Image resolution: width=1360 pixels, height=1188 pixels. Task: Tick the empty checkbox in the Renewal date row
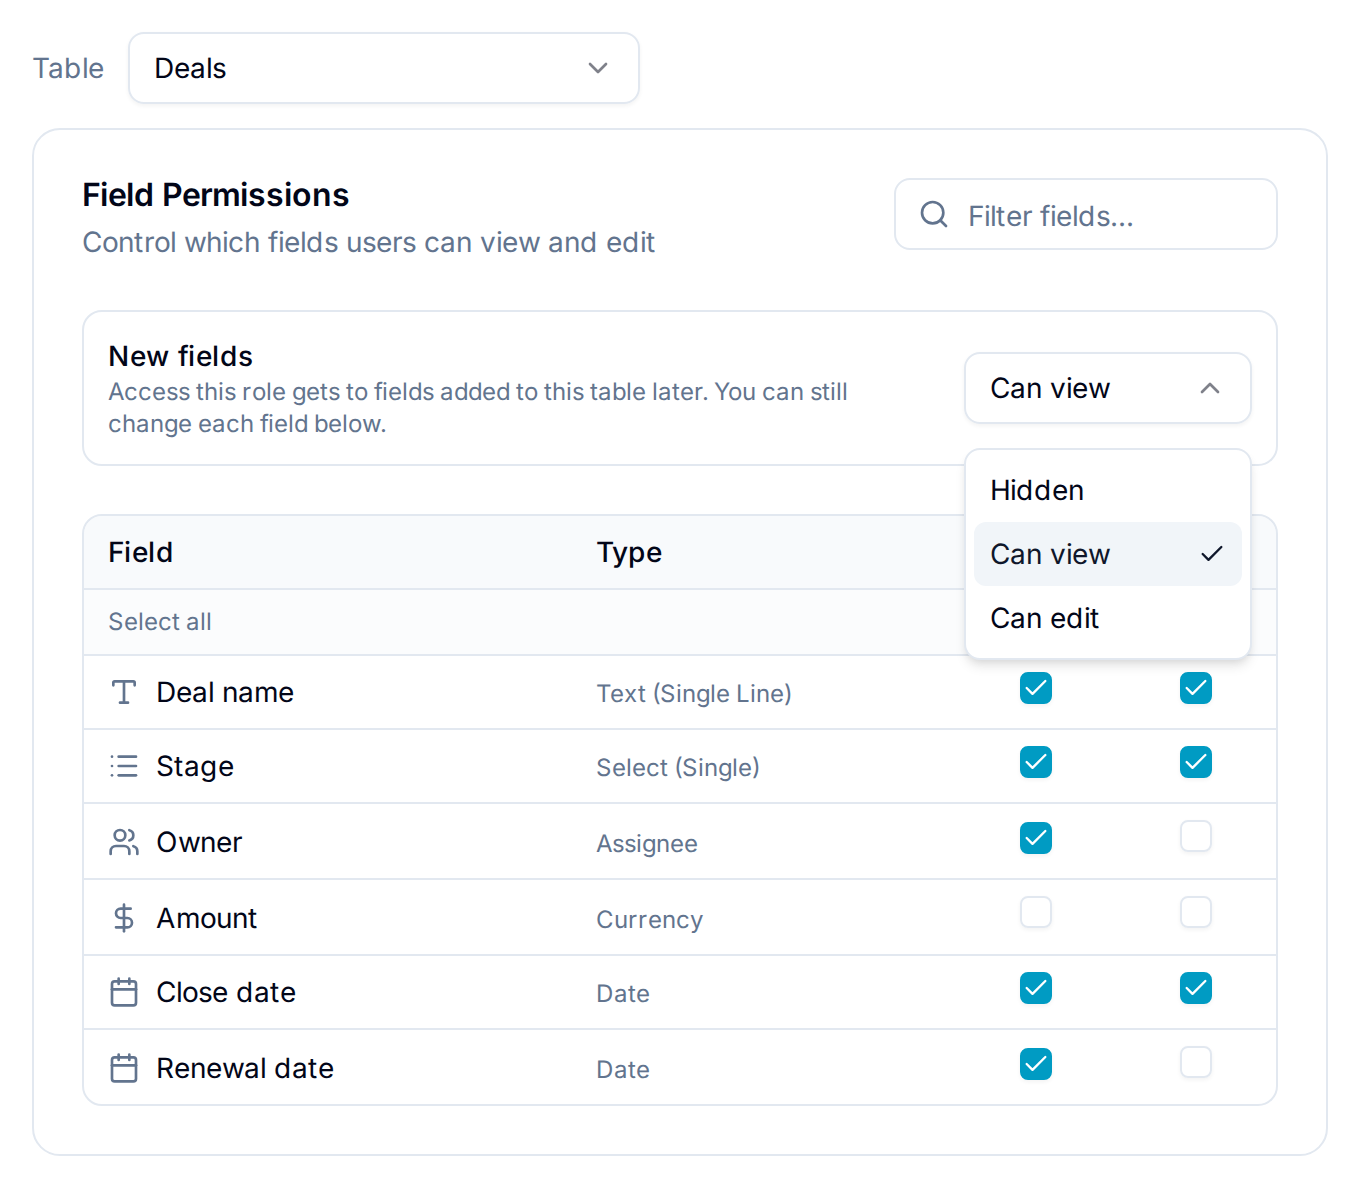[1196, 1062]
